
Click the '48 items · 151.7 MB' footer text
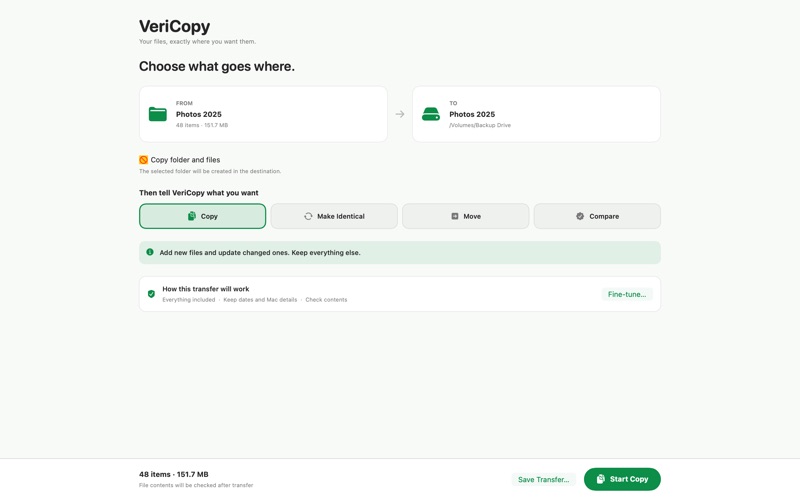coord(173,474)
